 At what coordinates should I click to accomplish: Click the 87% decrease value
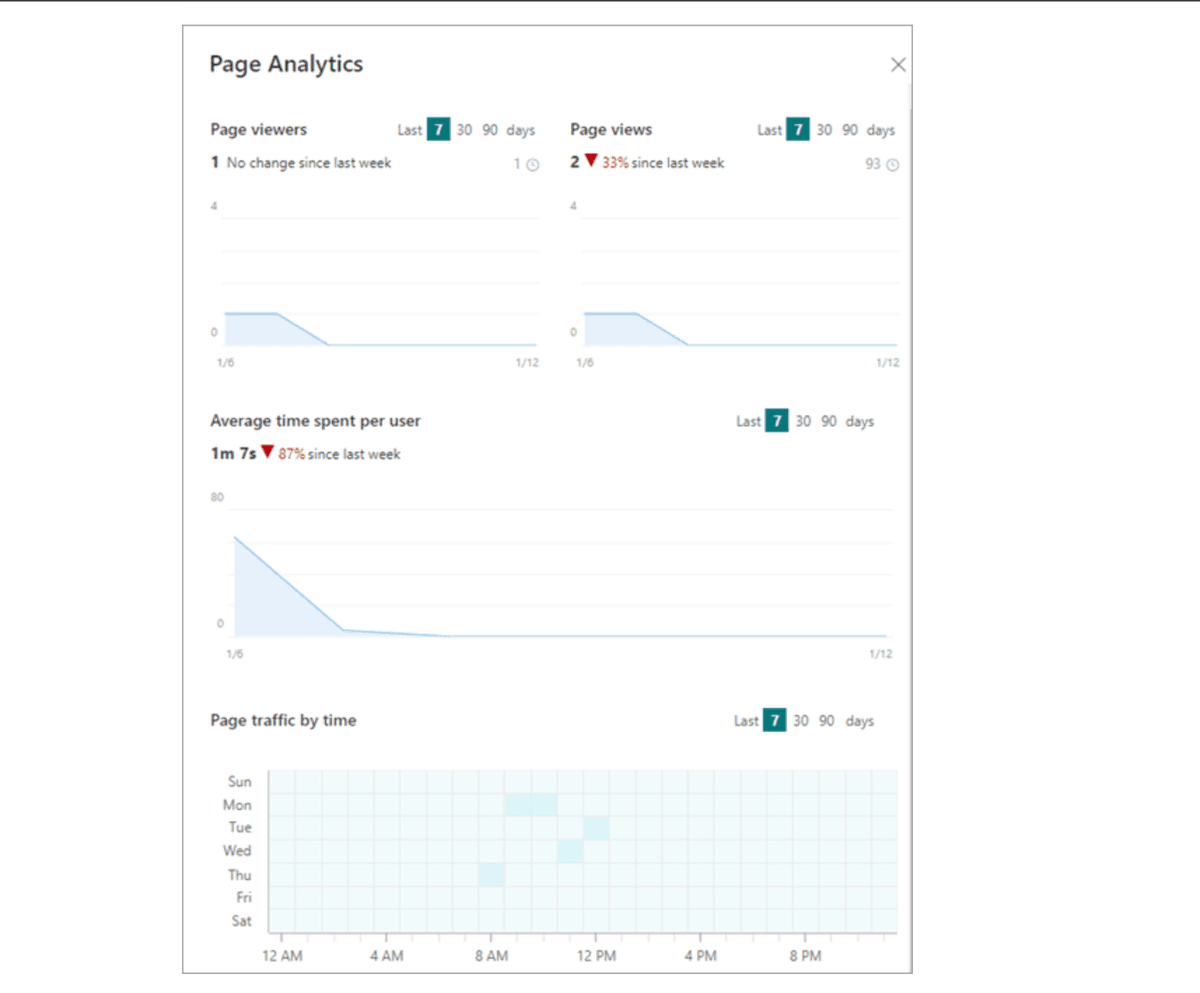coord(292,454)
